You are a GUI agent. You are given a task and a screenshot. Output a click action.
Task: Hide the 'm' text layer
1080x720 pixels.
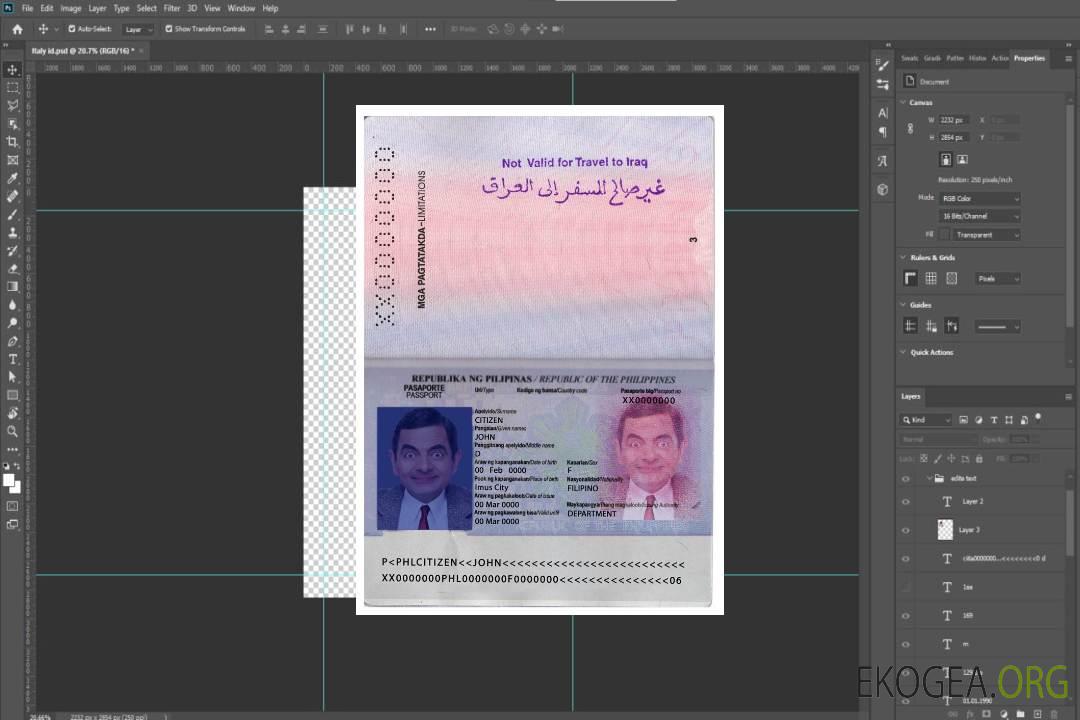[906, 645]
